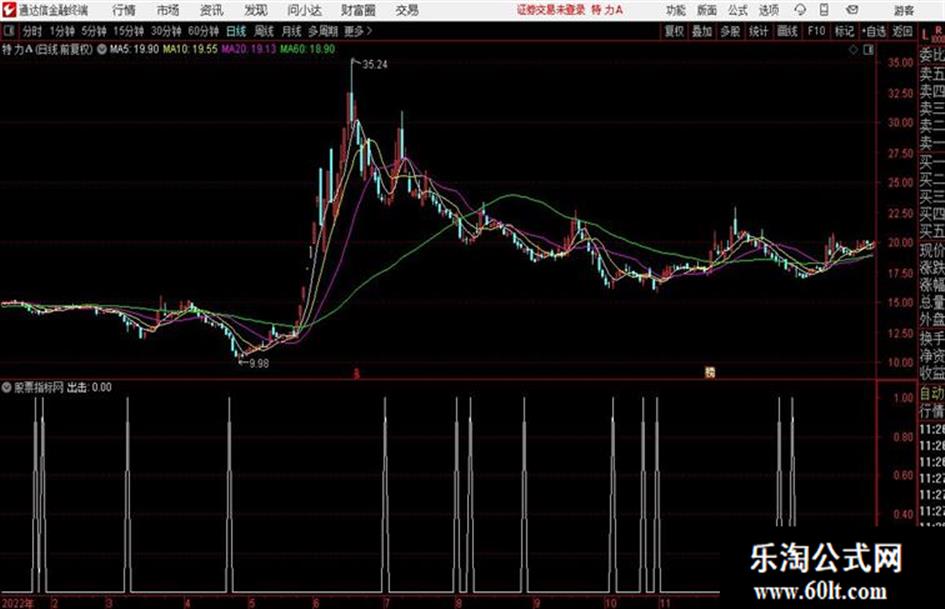
Task: Click the 游客 user label
Action: (903, 10)
